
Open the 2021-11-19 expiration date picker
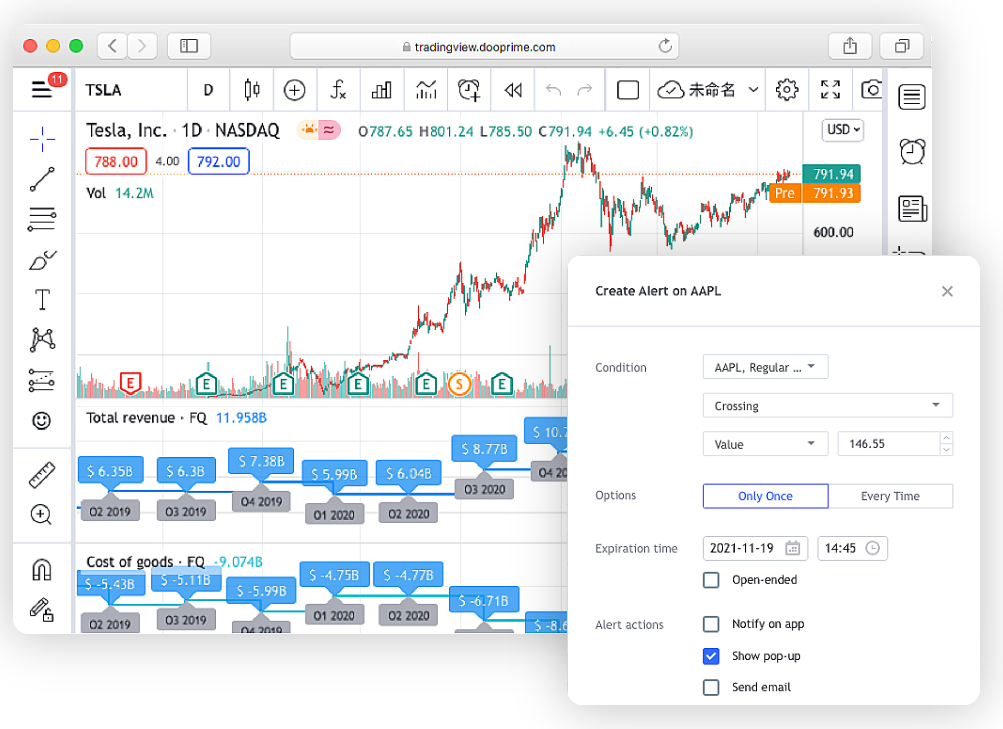pos(755,548)
